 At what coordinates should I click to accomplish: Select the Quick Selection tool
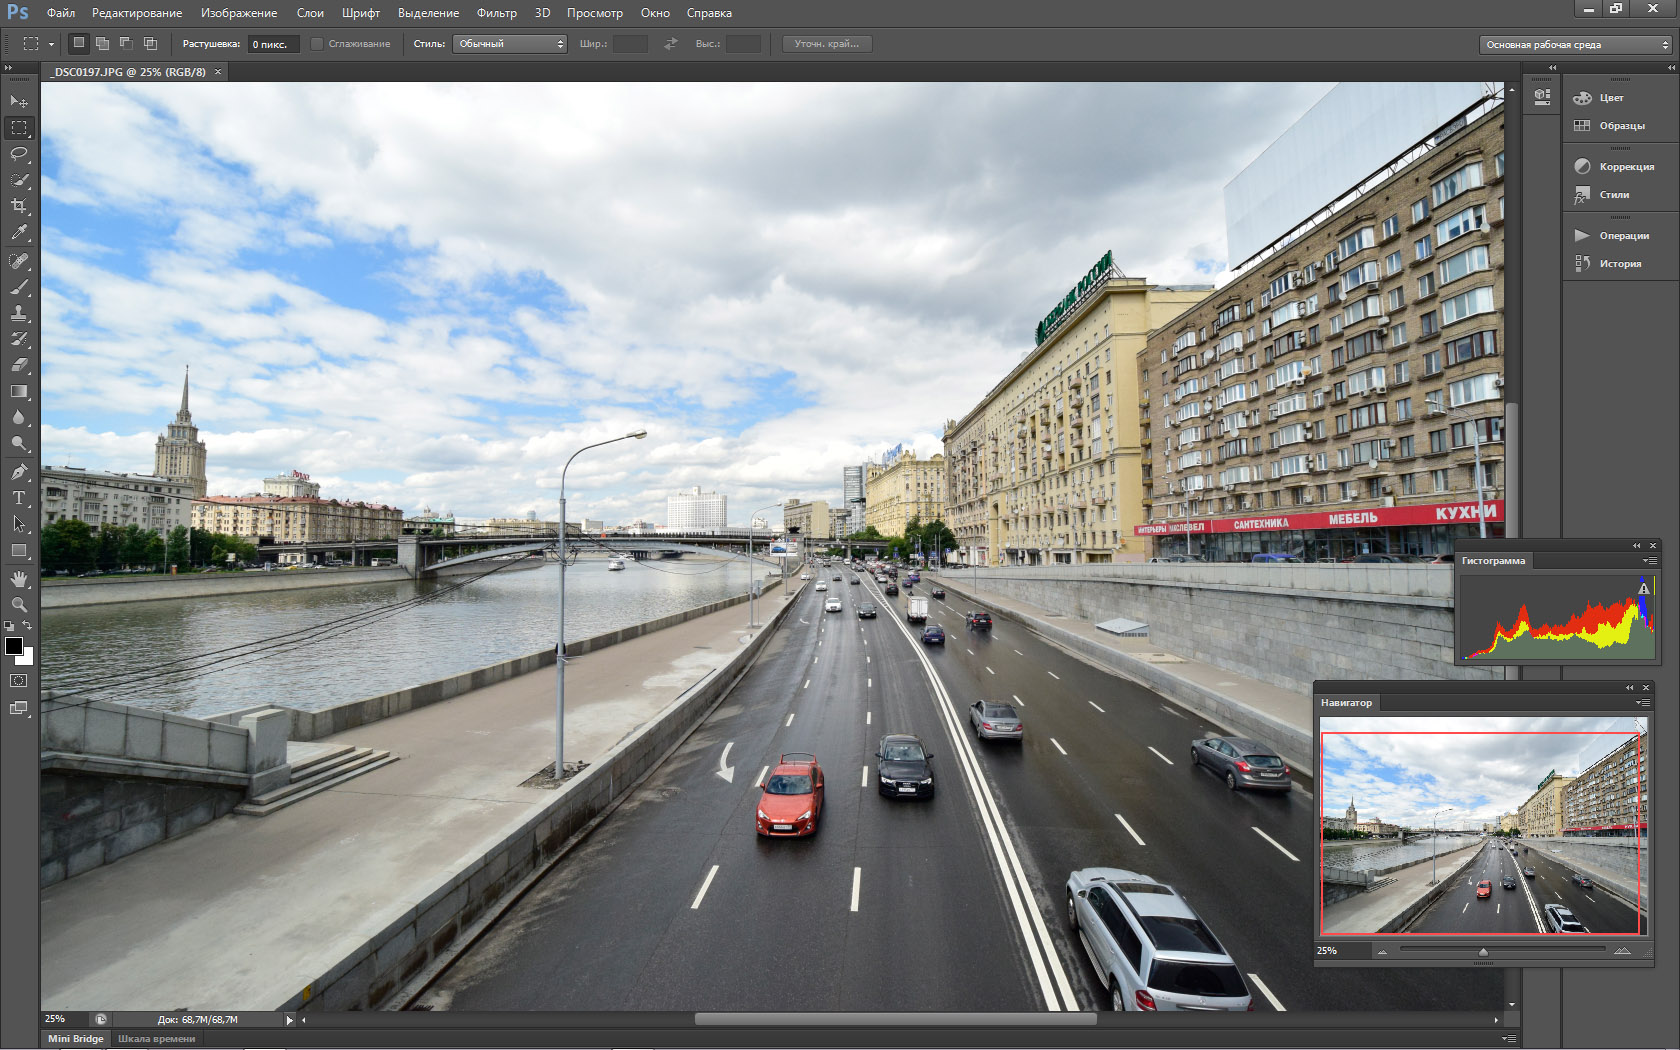point(19,180)
